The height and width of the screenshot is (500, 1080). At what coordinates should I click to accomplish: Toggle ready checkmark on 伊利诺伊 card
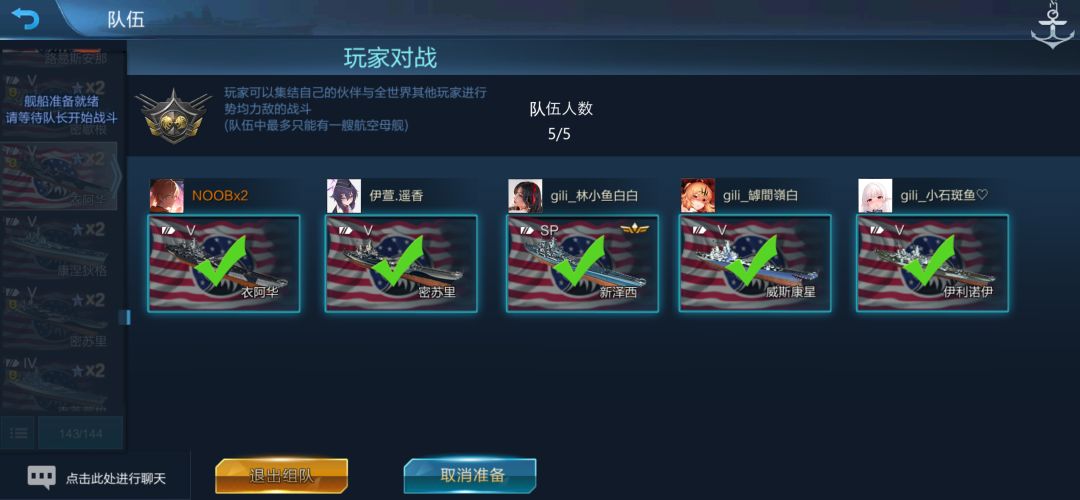928,262
